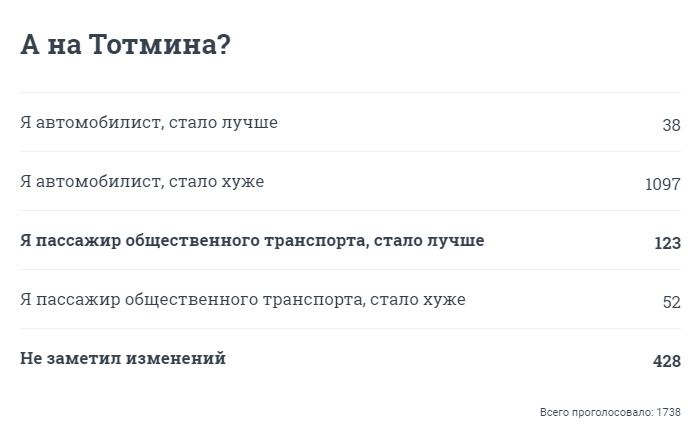Click "общественного транспорта" in the fourth option

click(243, 299)
